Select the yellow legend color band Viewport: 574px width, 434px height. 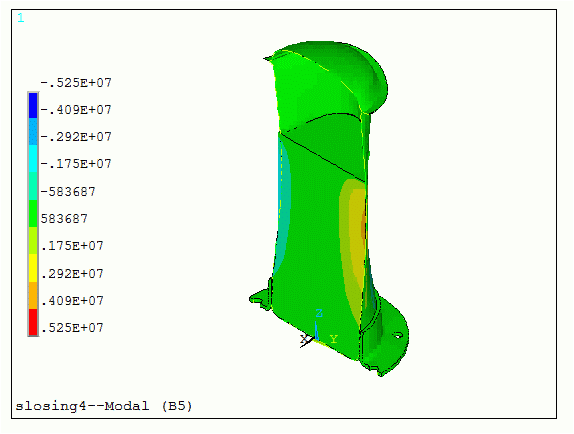coord(33,268)
